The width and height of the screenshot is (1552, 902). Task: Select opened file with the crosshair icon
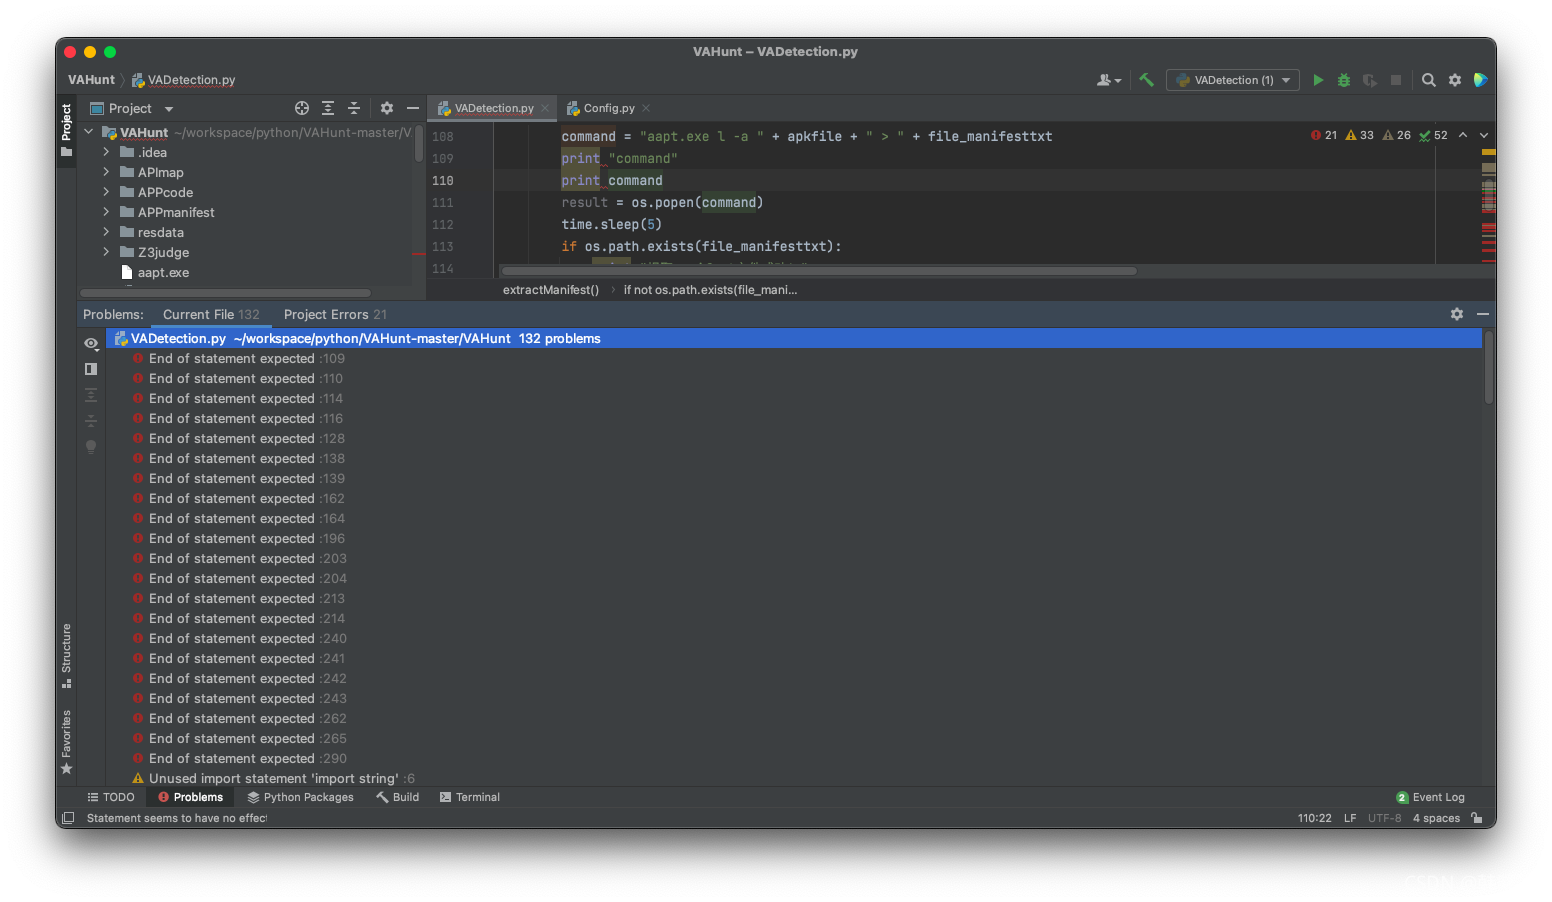tap(302, 107)
